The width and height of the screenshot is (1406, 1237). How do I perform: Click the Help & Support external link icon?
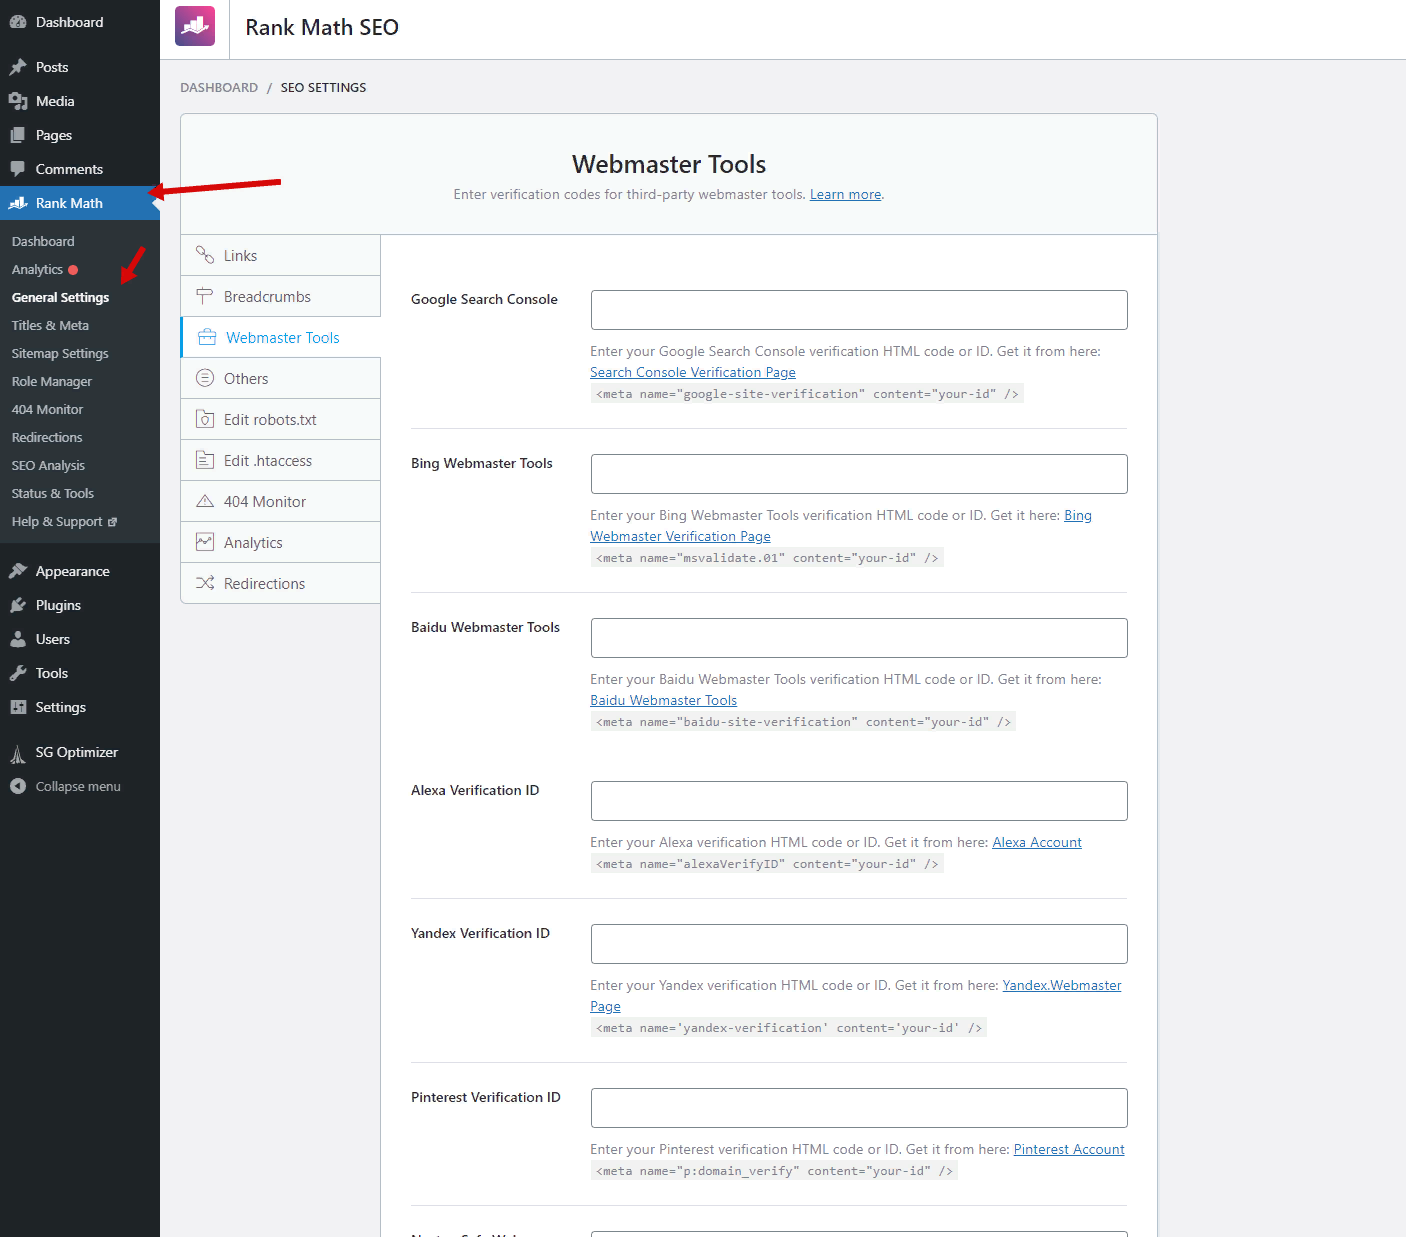112,522
